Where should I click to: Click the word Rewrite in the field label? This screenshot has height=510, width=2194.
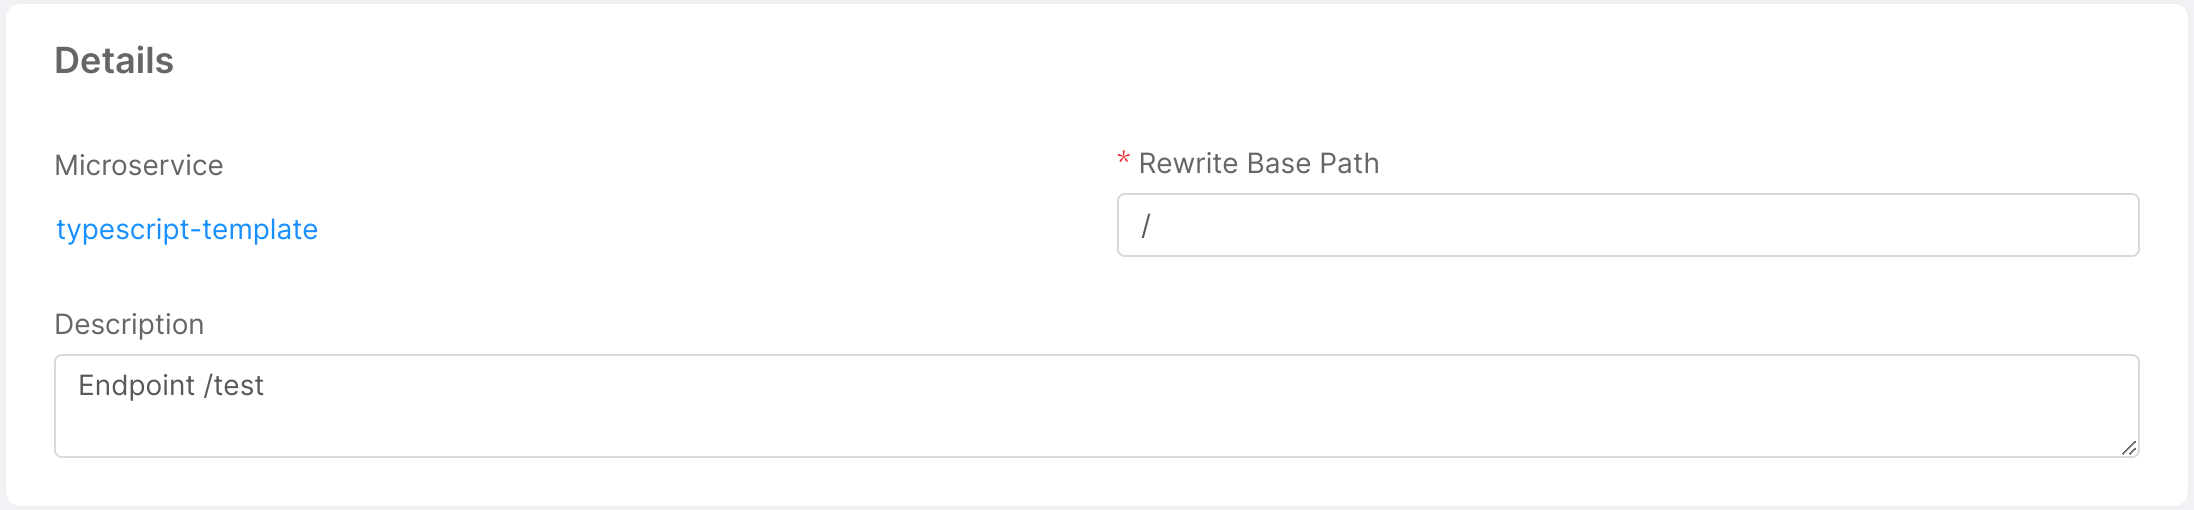[x=1188, y=163]
